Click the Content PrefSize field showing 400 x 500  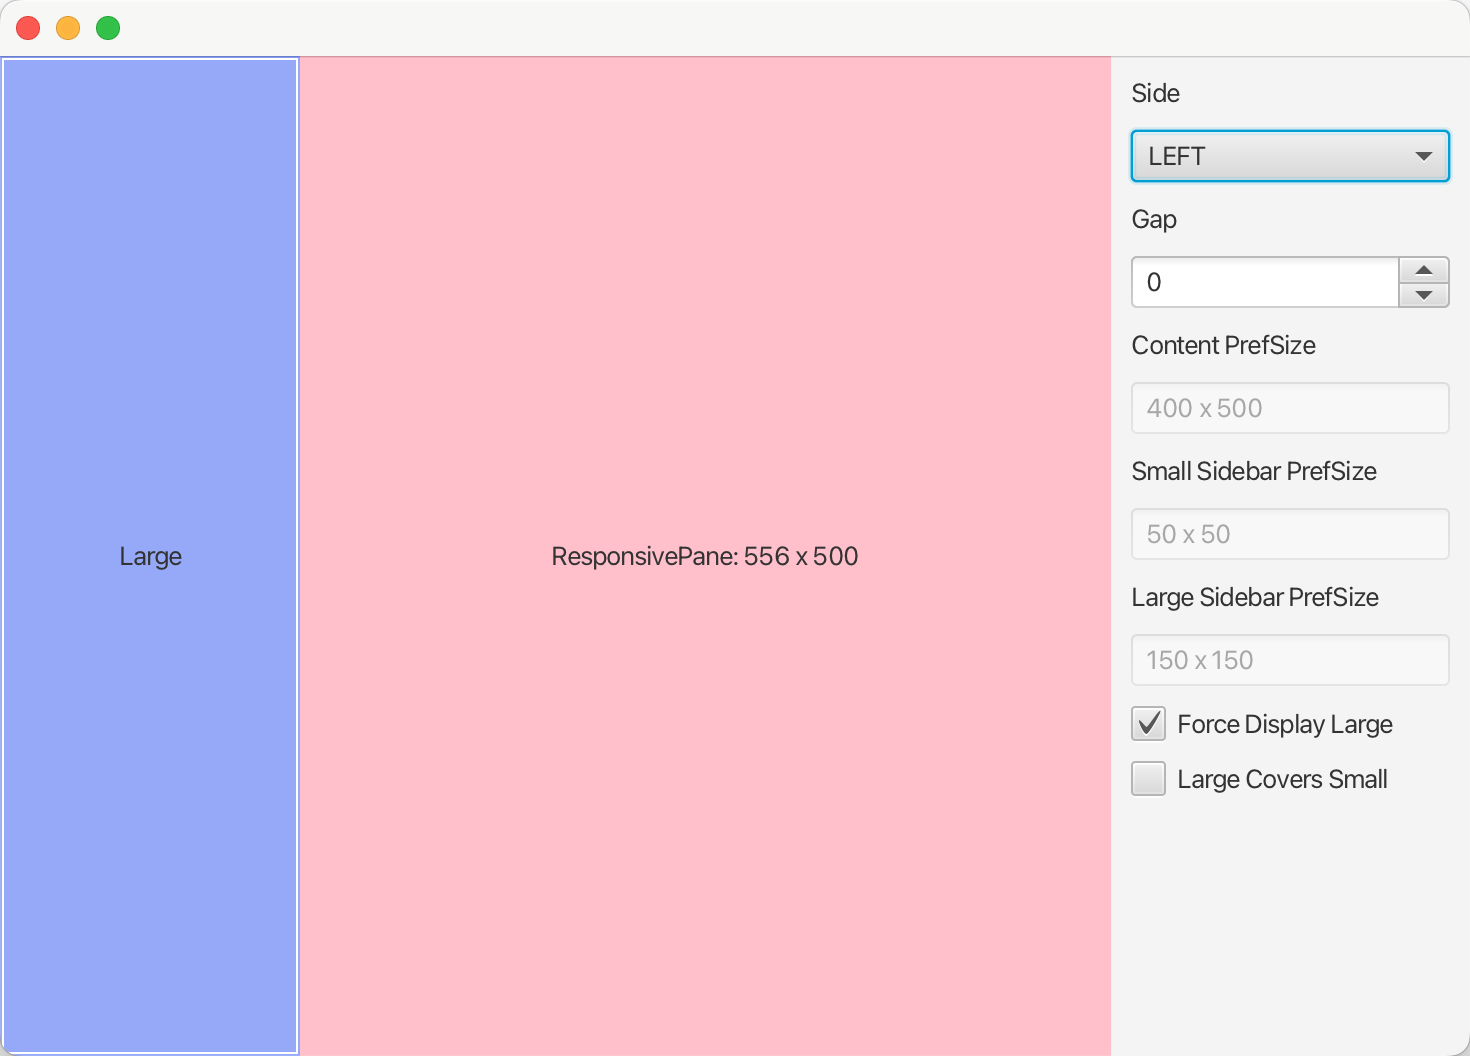pyautogui.click(x=1289, y=408)
